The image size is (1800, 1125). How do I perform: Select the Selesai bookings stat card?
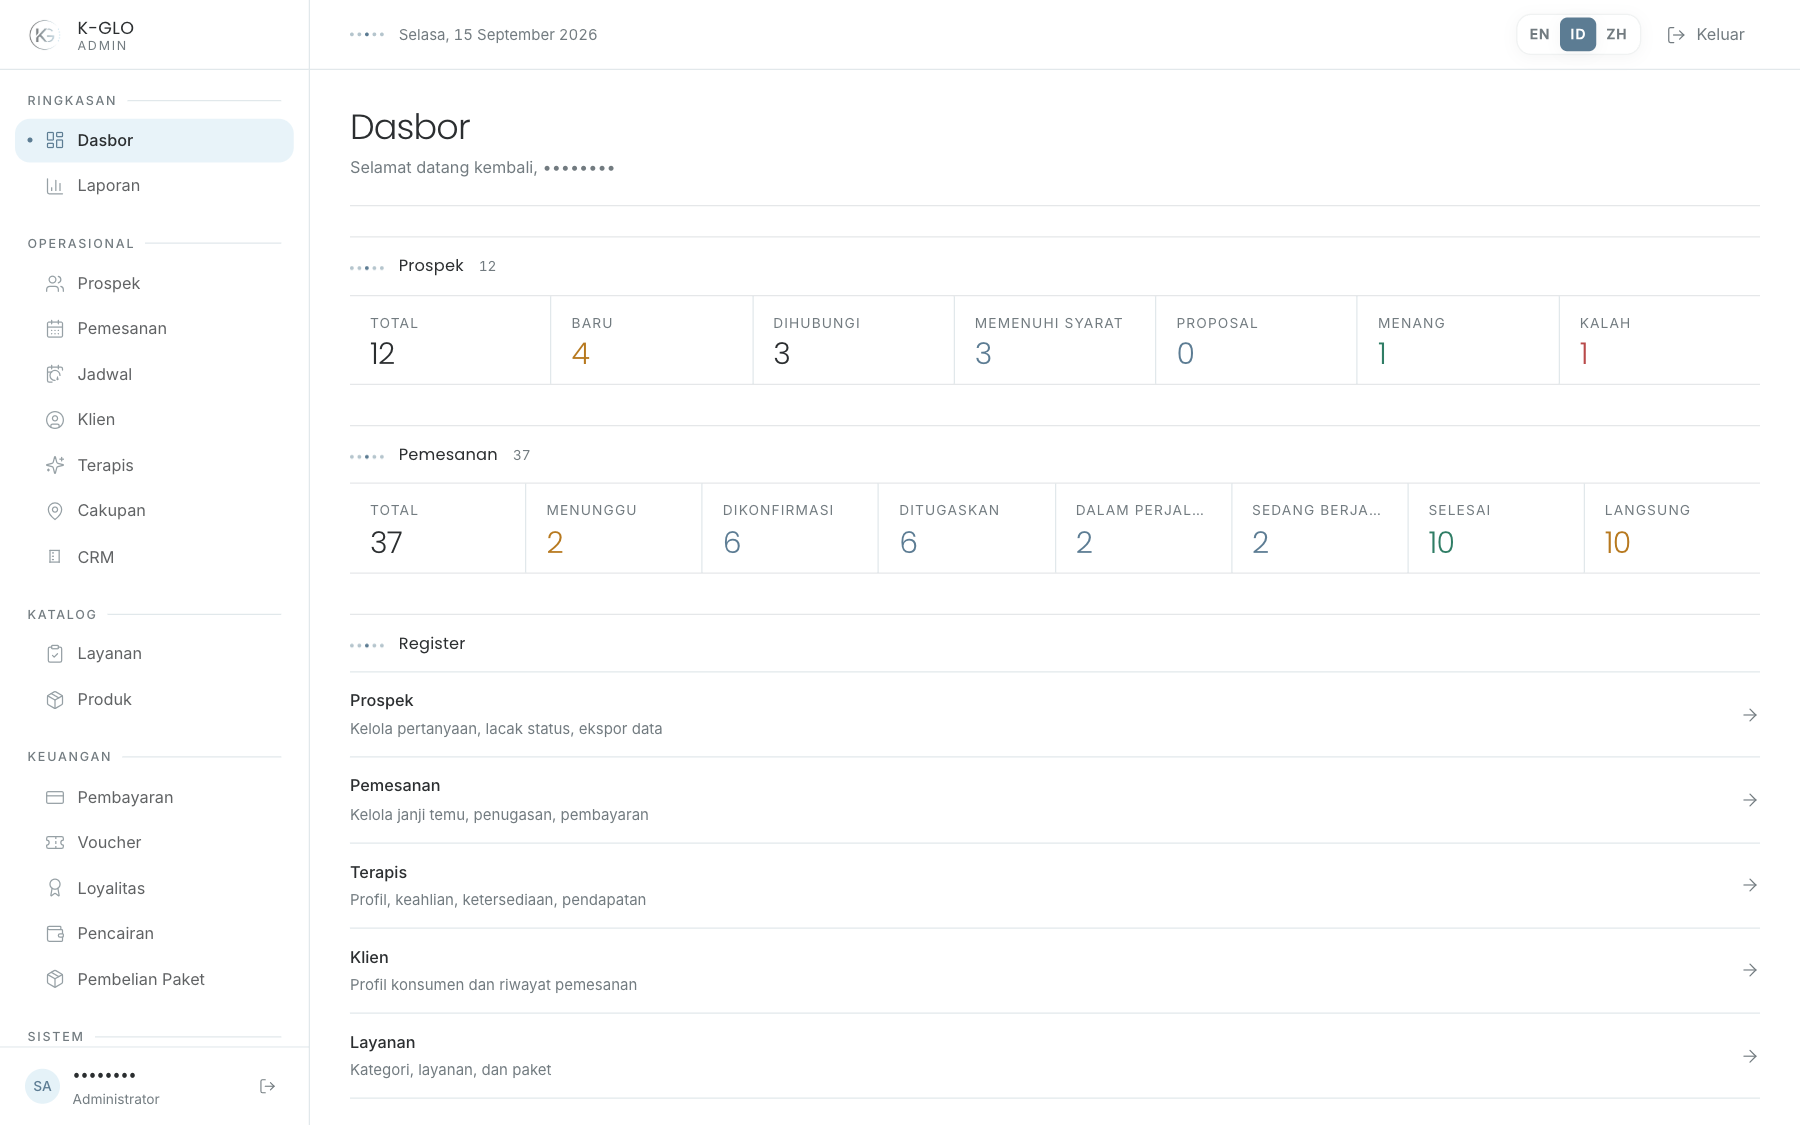click(1496, 528)
